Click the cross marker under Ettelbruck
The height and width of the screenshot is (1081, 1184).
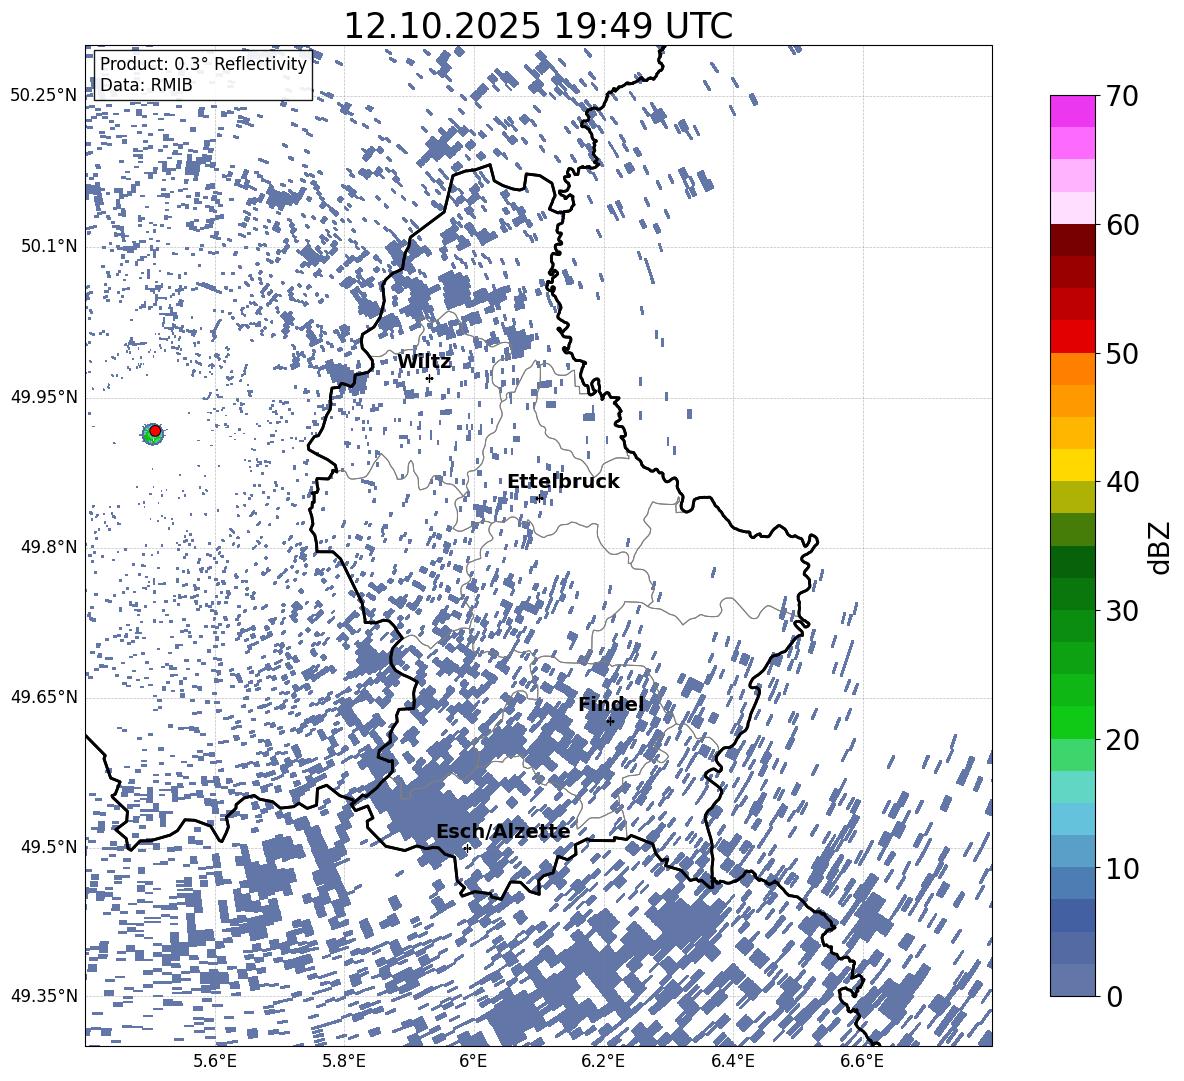[x=539, y=497]
